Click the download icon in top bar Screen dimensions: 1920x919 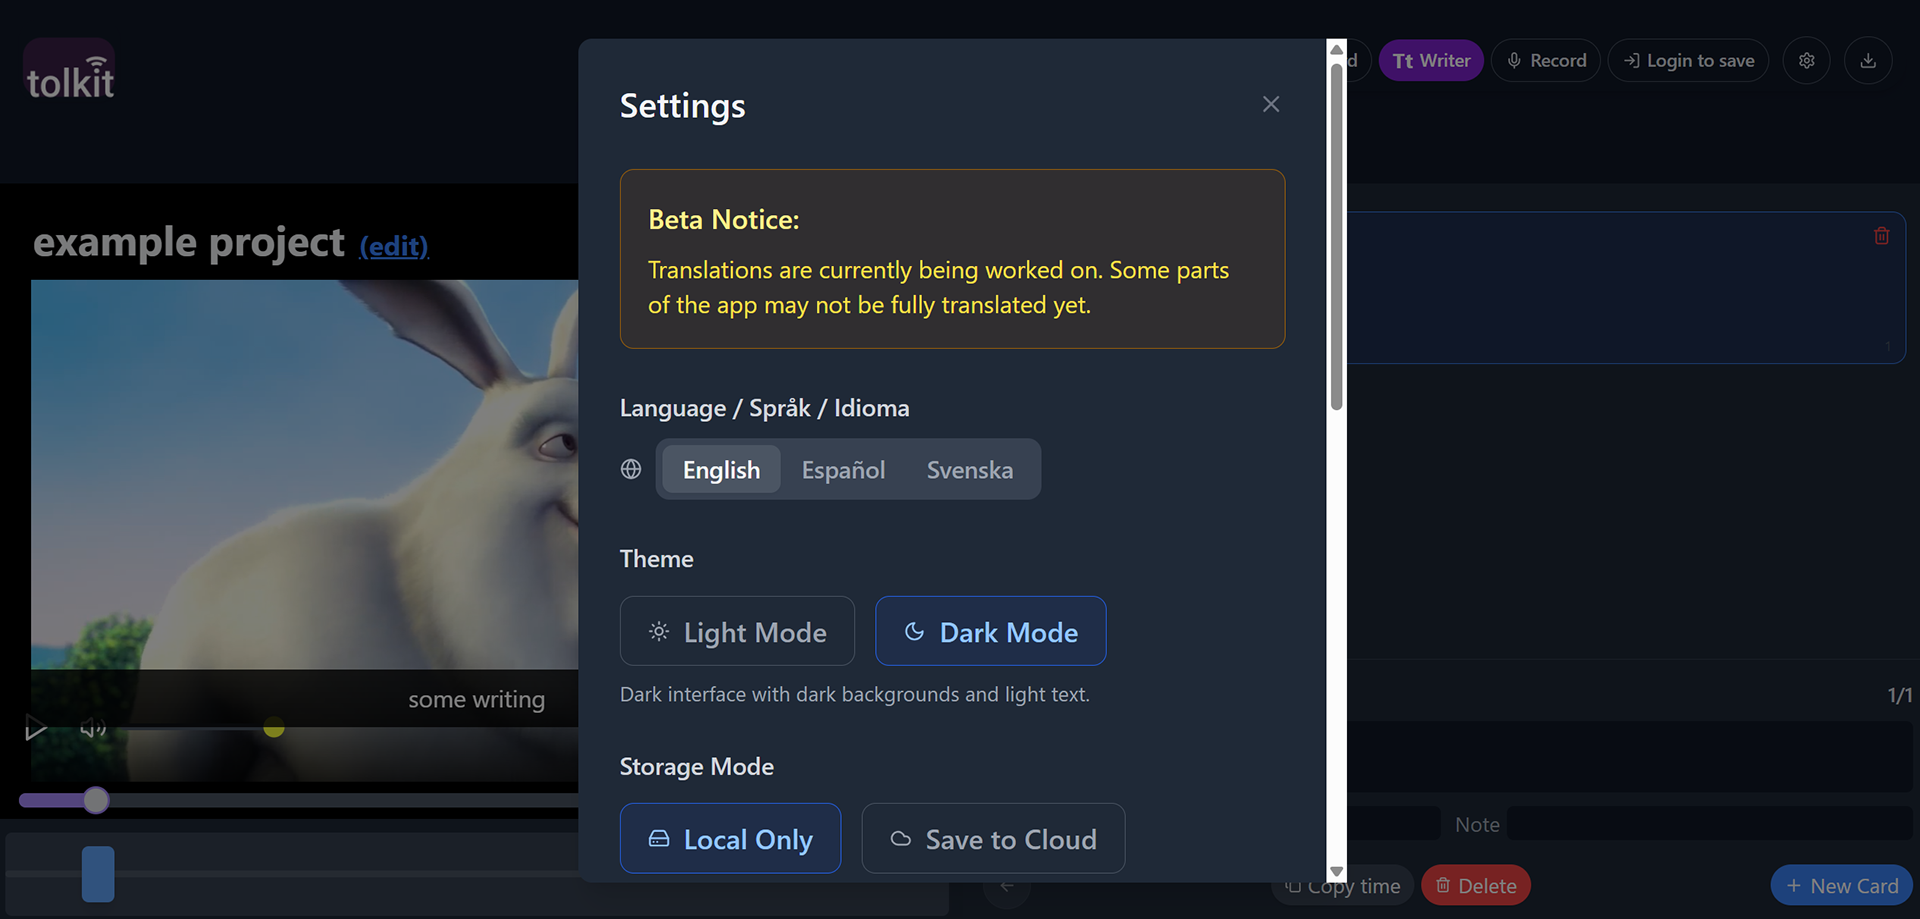1867,61
